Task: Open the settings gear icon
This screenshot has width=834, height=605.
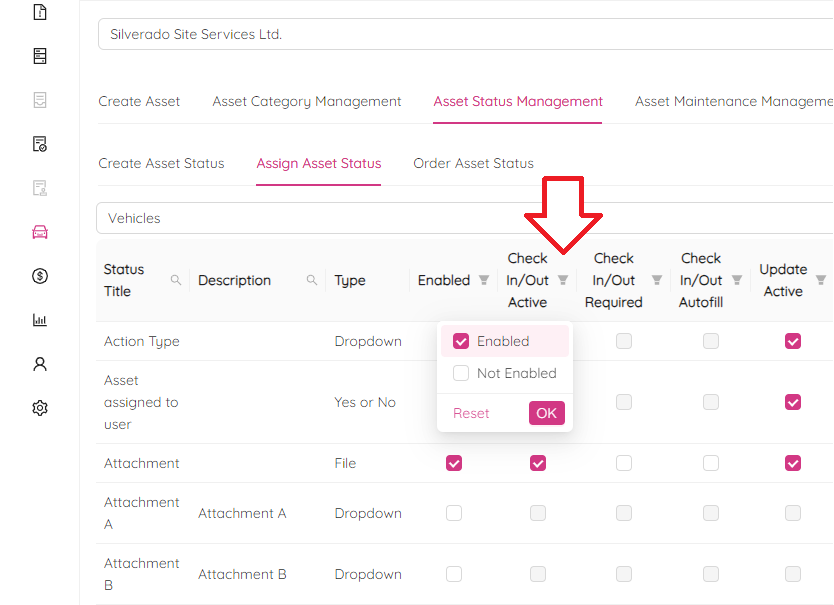Action: click(x=40, y=408)
